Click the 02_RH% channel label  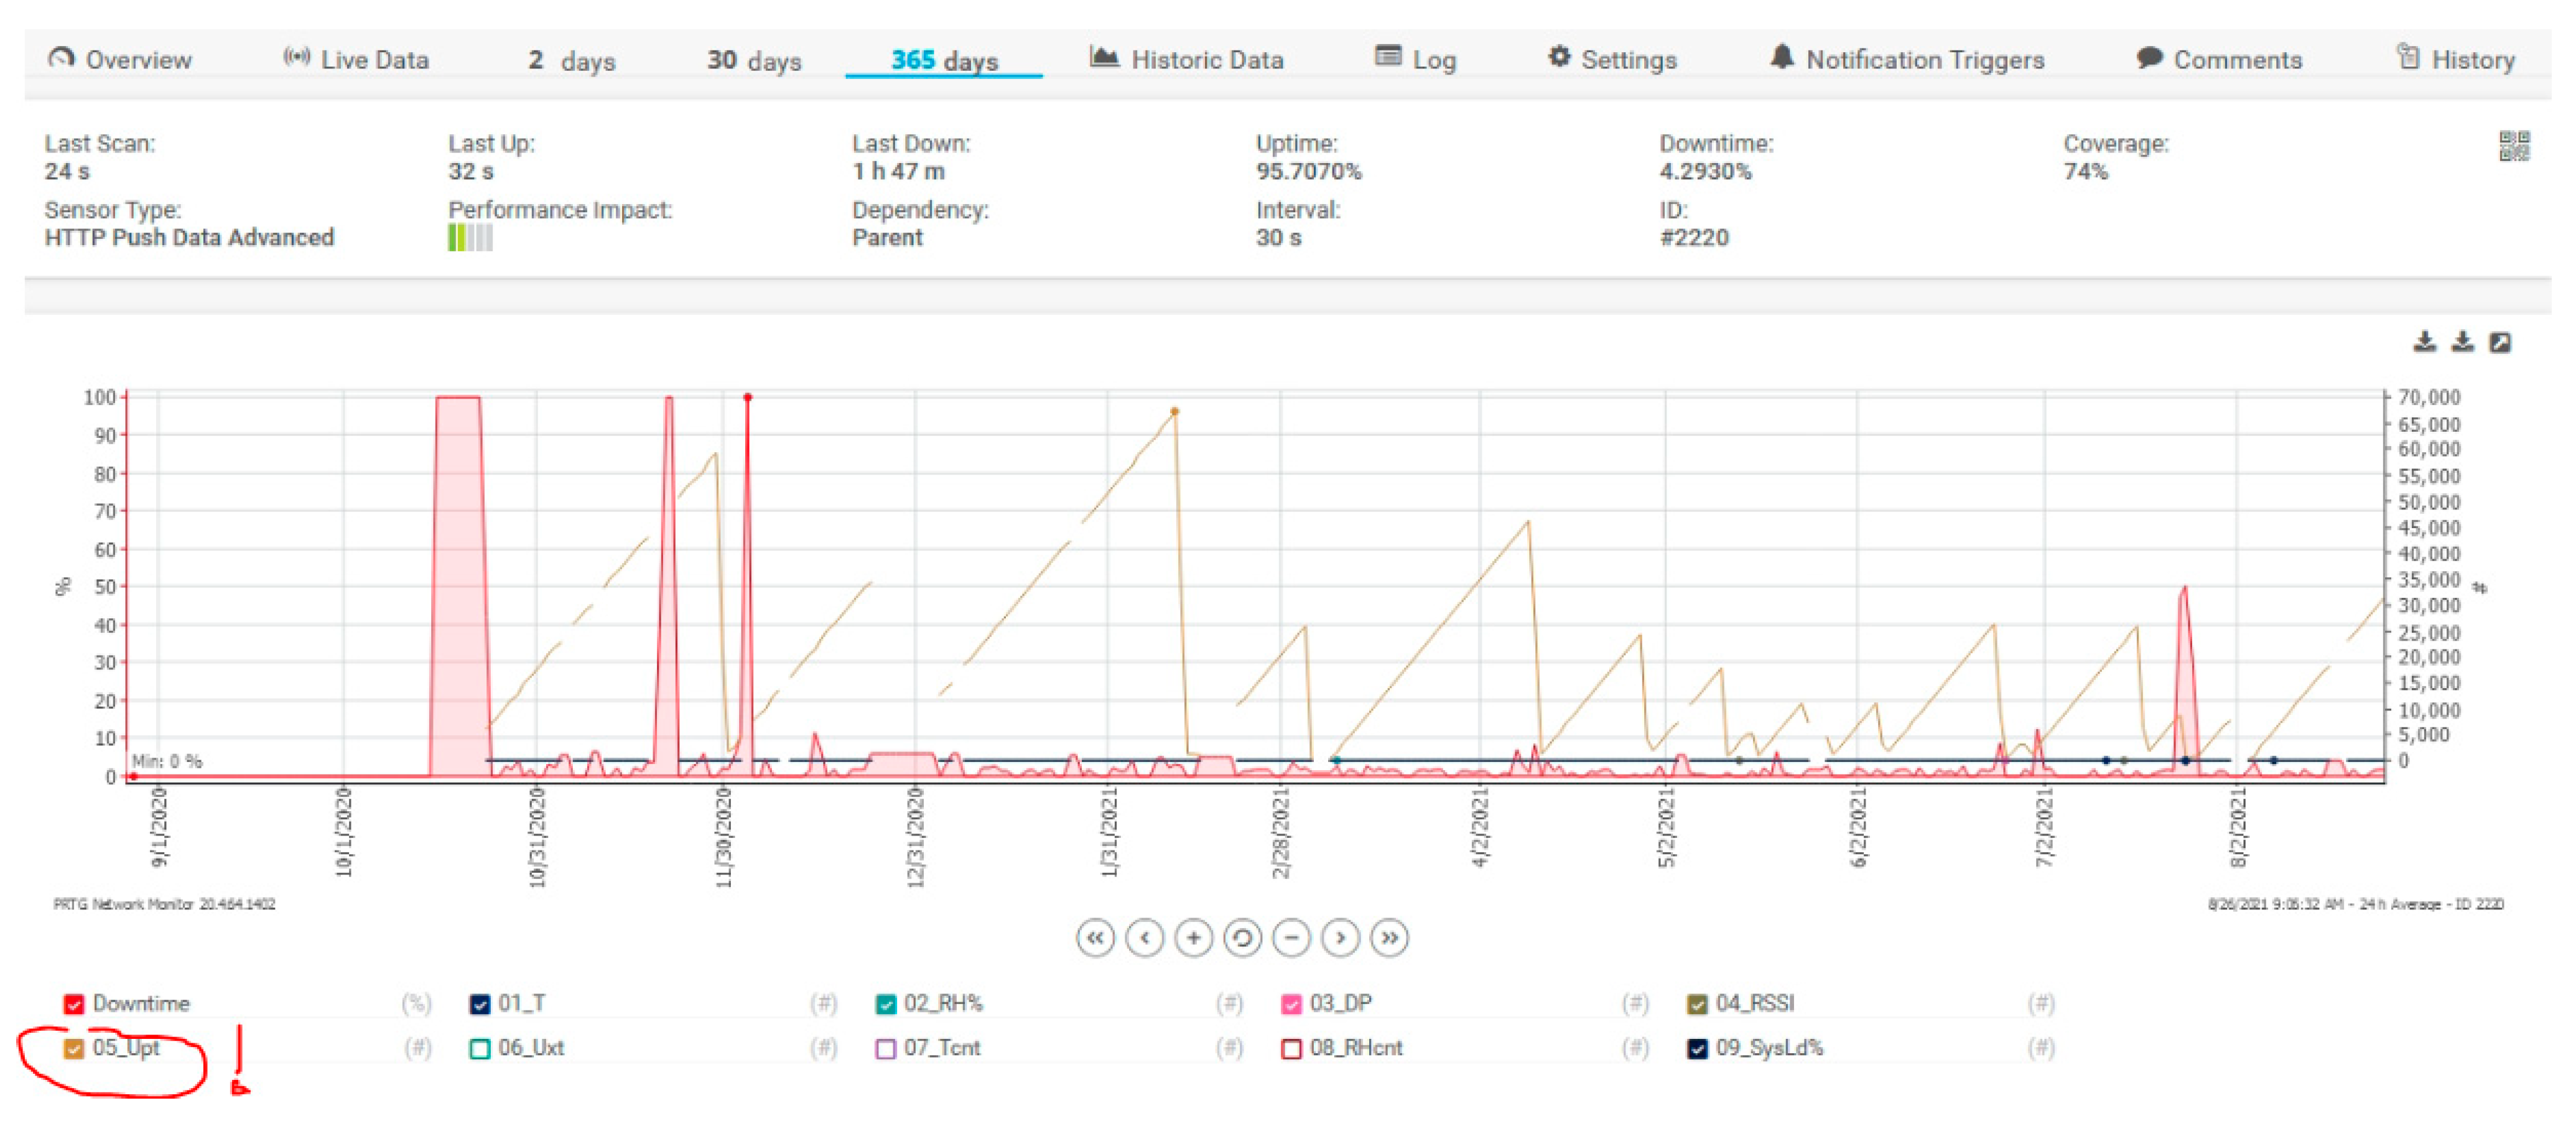click(943, 1003)
